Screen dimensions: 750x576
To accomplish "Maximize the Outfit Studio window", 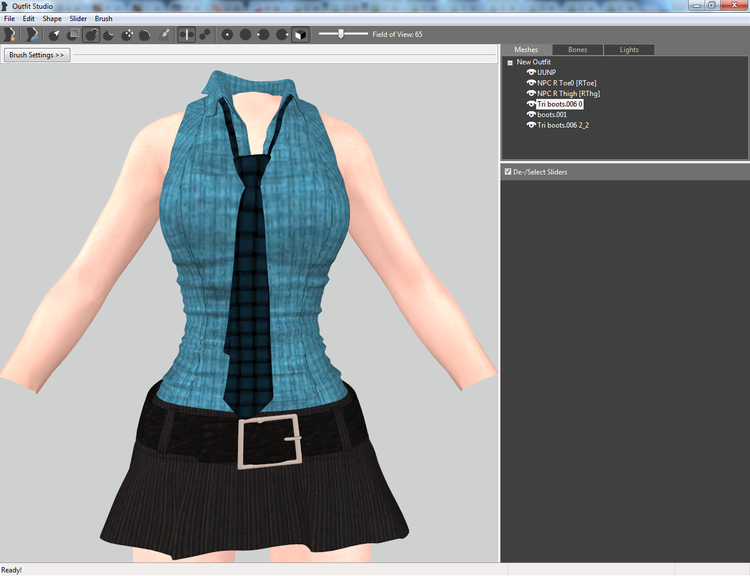I will pos(711,5).
